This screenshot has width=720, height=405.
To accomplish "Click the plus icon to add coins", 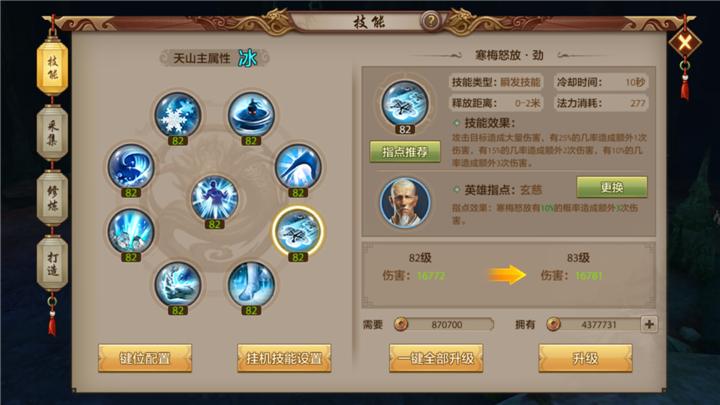I will (x=649, y=324).
